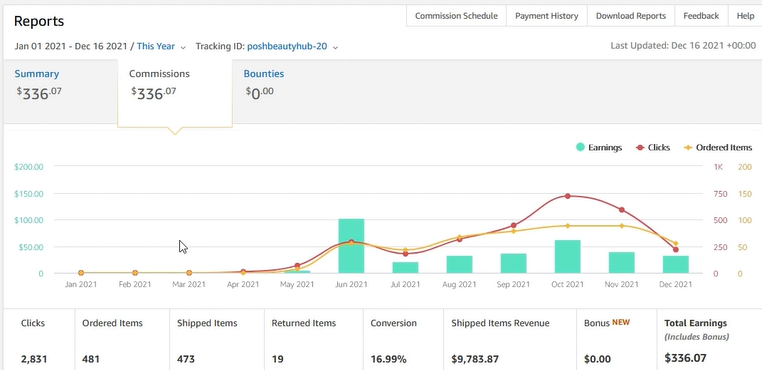Click the Help button
Viewport: 762px width, 370px height.
(745, 16)
